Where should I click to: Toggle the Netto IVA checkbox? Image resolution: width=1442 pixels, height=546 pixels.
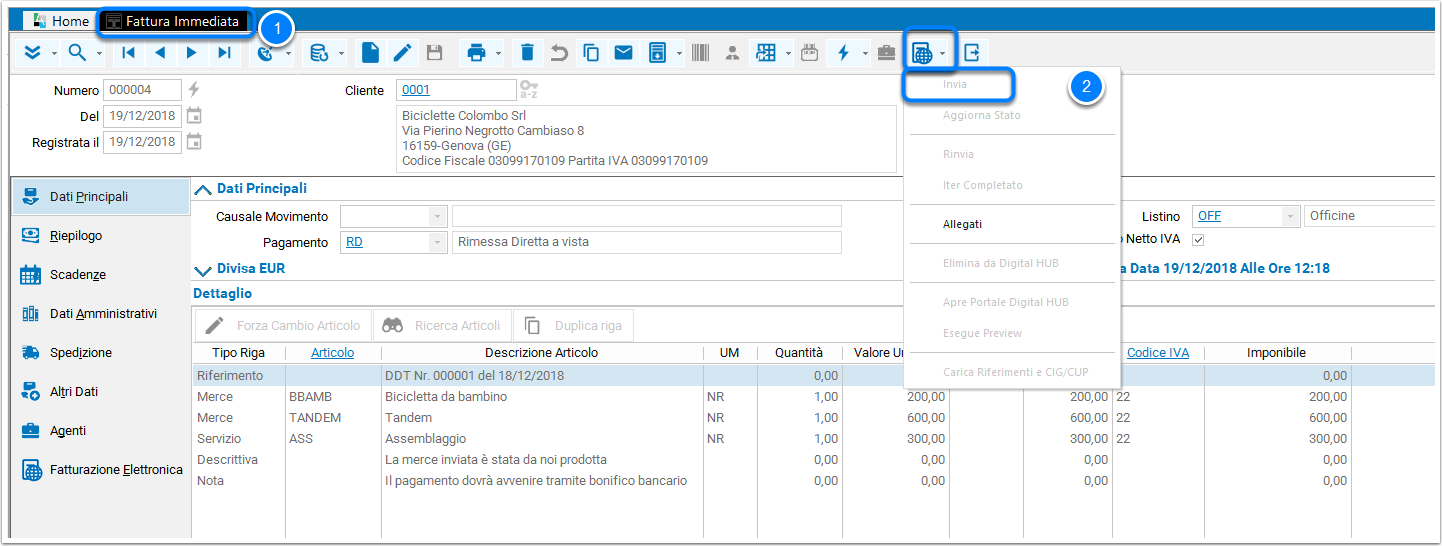[x=1198, y=240]
